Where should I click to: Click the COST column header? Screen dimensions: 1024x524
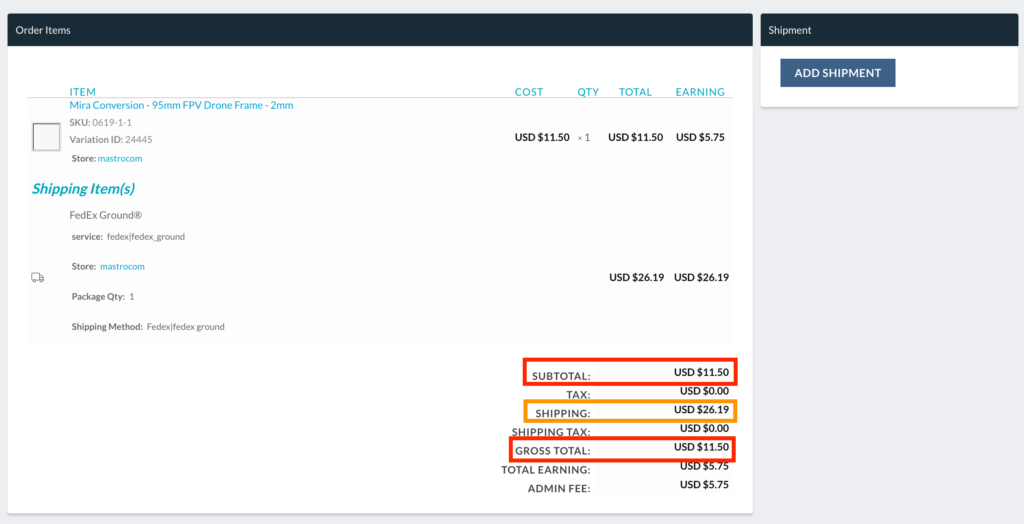click(529, 92)
